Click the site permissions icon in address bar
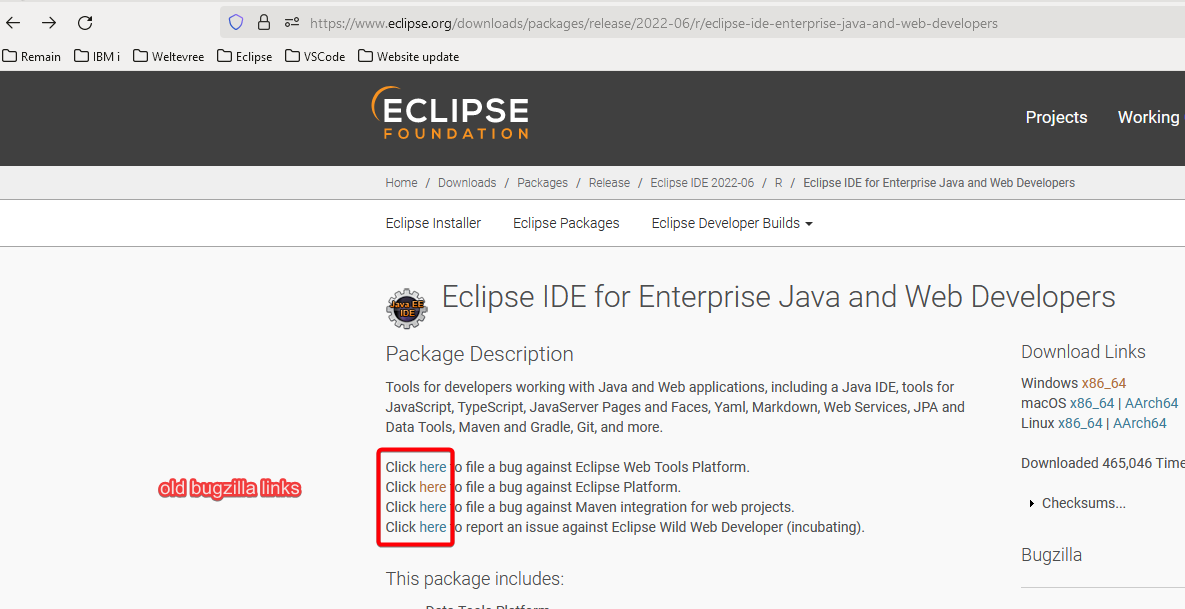1185x609 pixels. 292,22
